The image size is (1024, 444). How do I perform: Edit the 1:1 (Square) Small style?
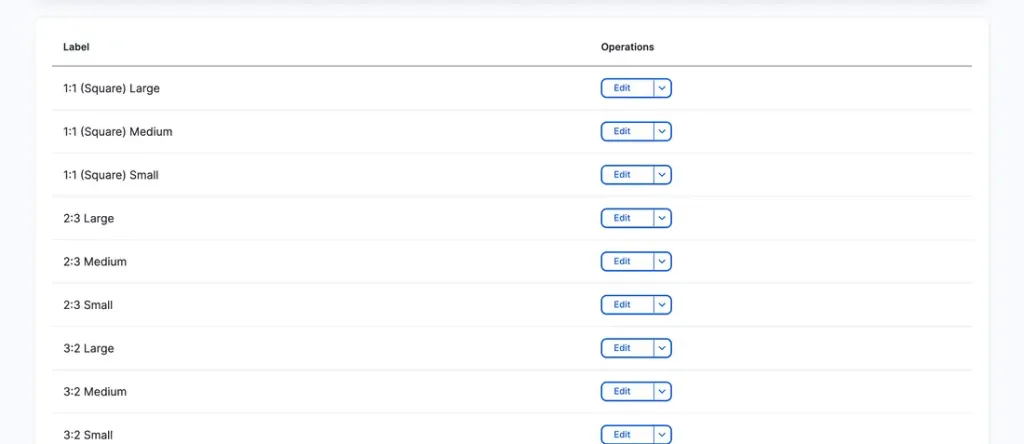pos(627,175)
